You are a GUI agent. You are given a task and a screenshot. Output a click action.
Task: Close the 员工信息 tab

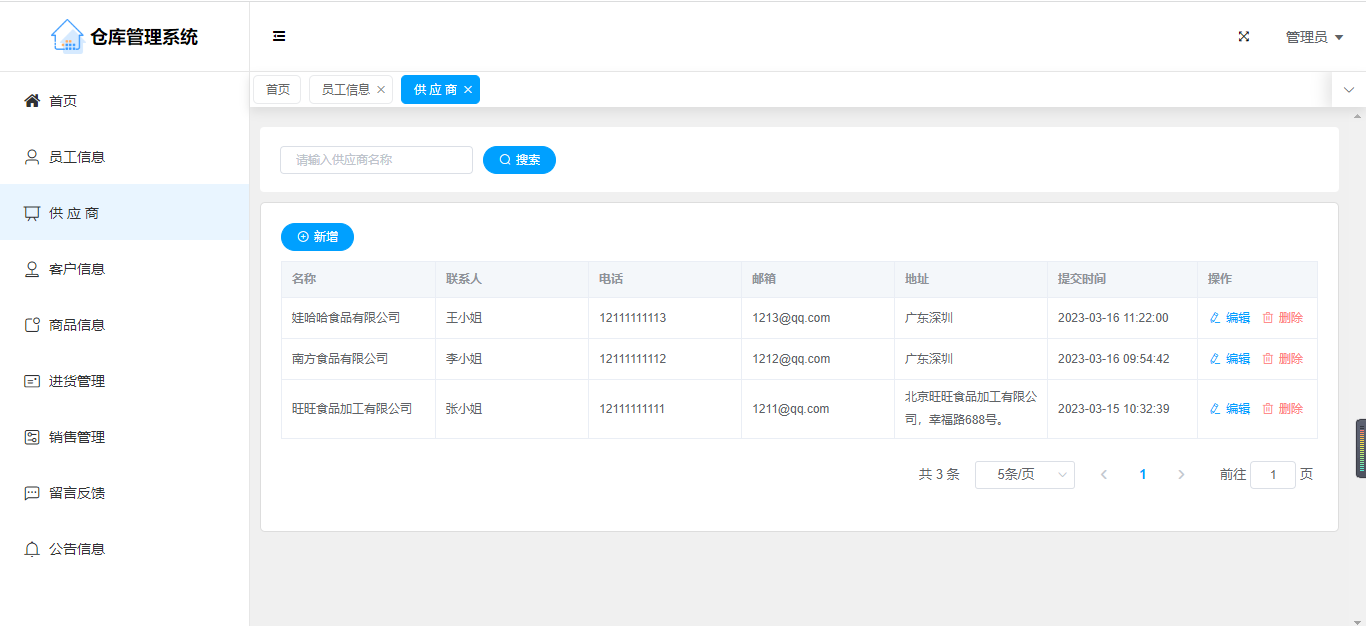point(381,90)
